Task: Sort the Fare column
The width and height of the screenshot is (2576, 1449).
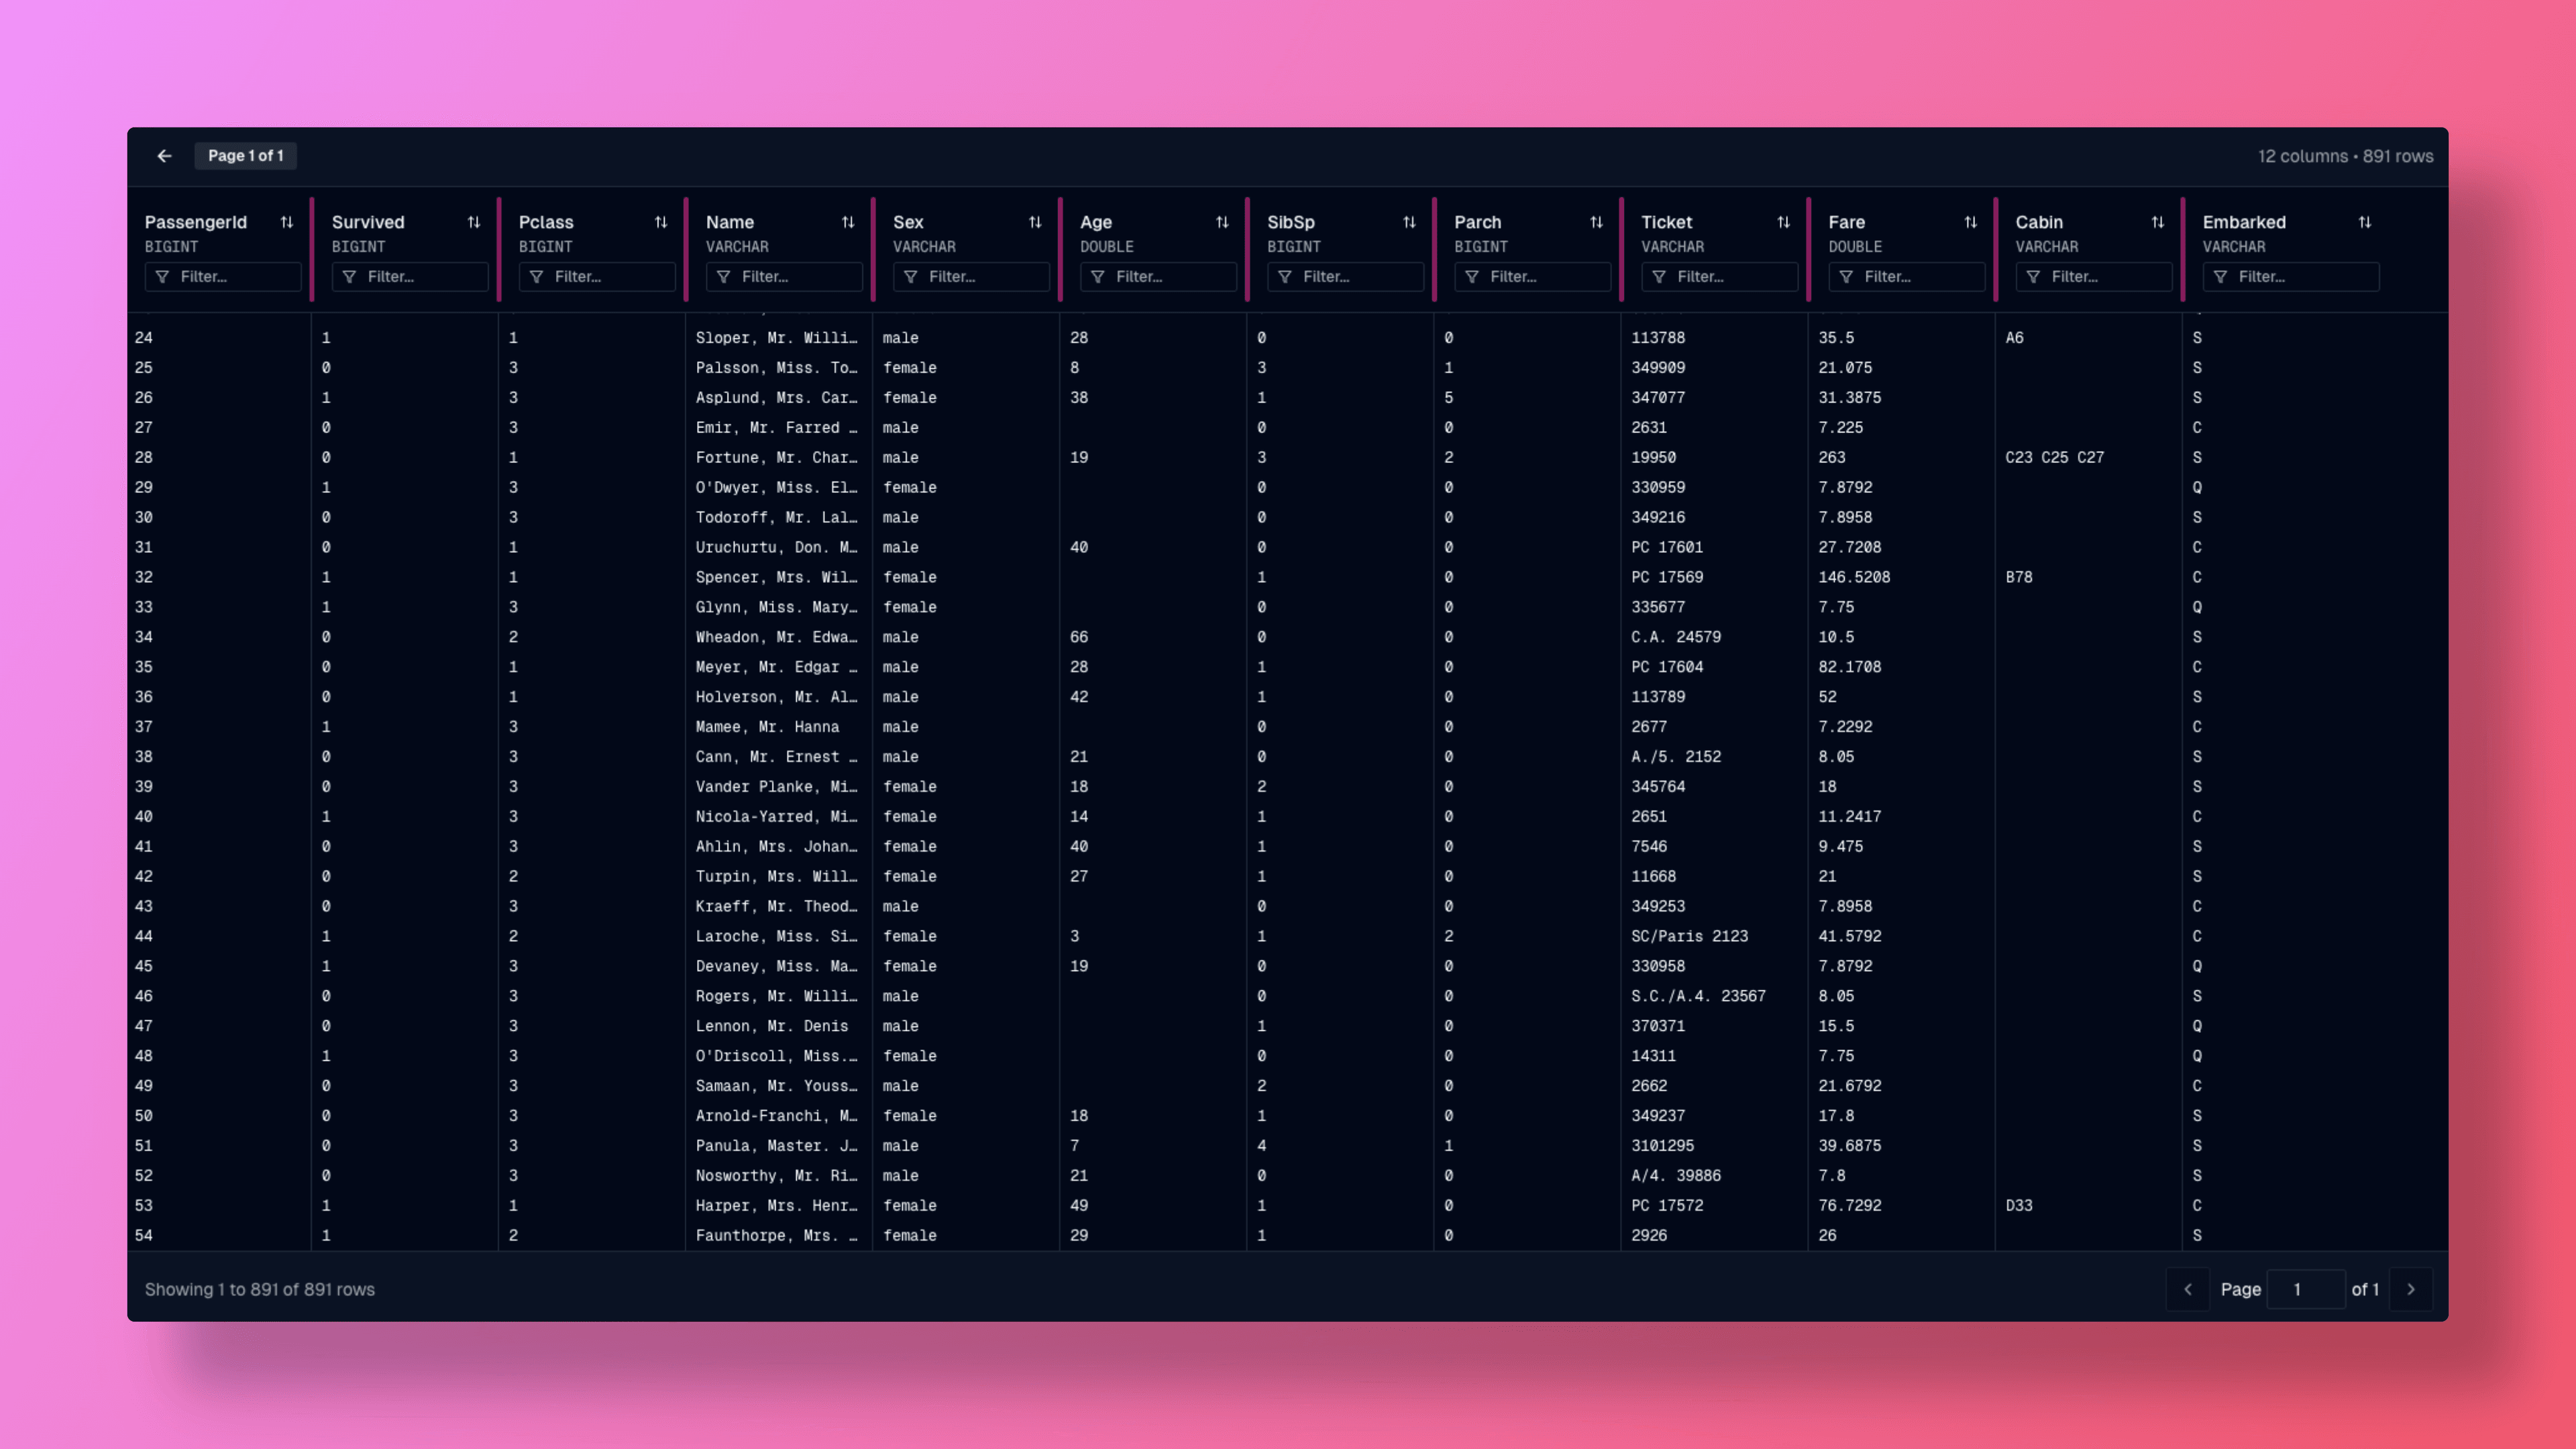Action: 1970,222
